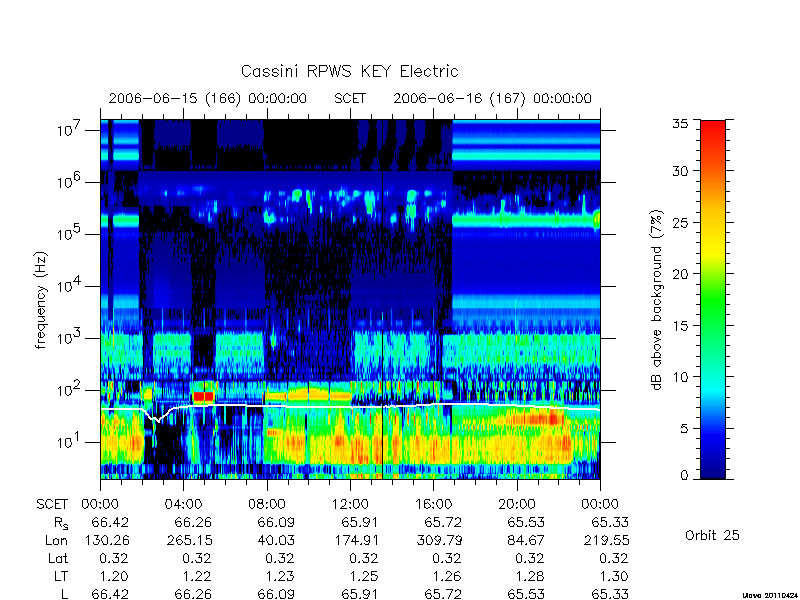
Task: Click the 20:00 time label
Action: coord(517,504)
